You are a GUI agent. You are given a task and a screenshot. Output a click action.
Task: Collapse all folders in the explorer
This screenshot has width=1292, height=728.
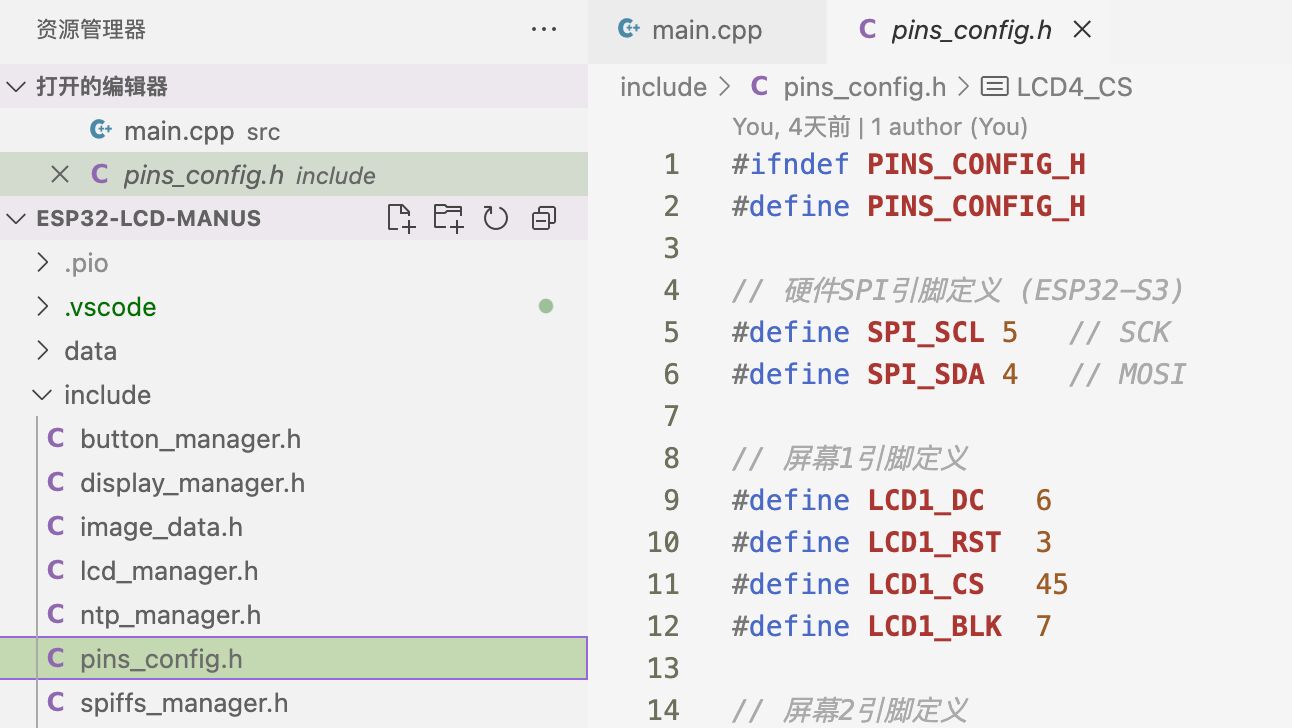click(544, 218)
